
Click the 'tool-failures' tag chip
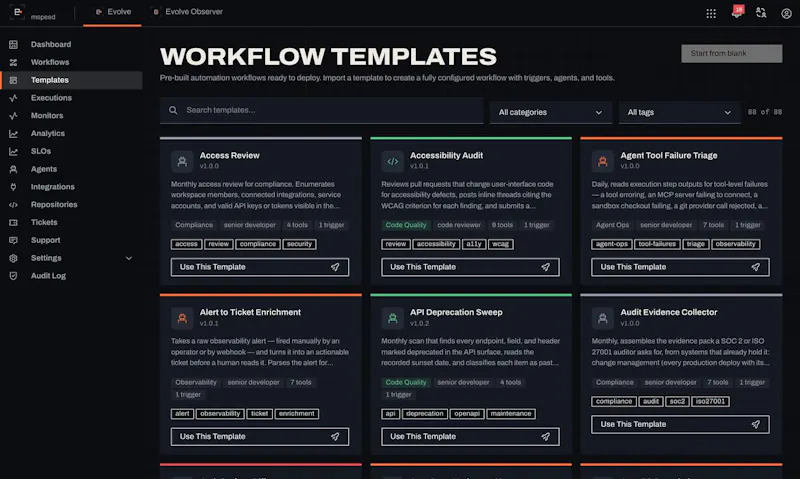click(x=657, y=244)
